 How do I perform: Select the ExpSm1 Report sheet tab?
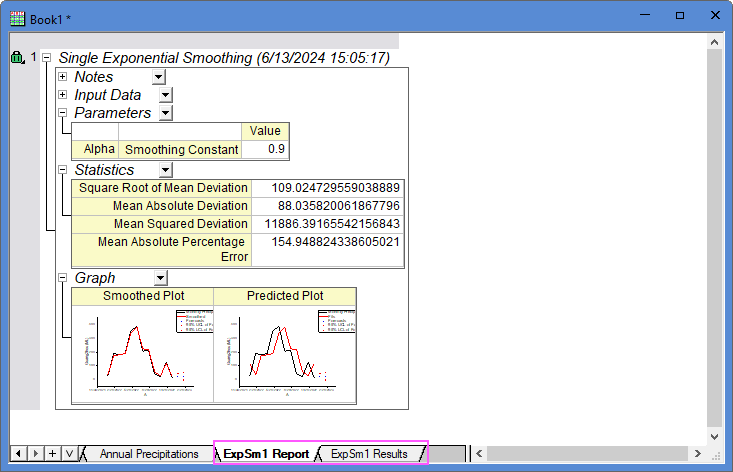(266, 454)
